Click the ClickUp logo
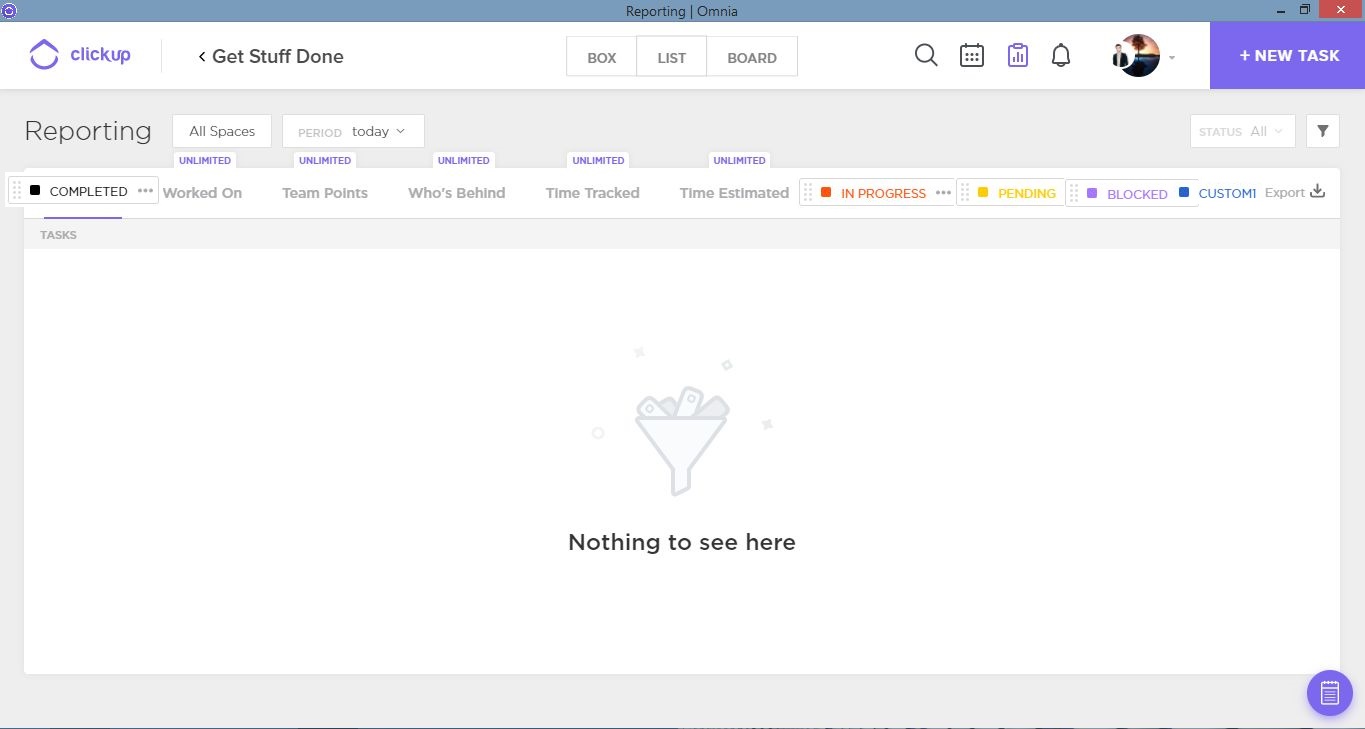 point(80,55)
